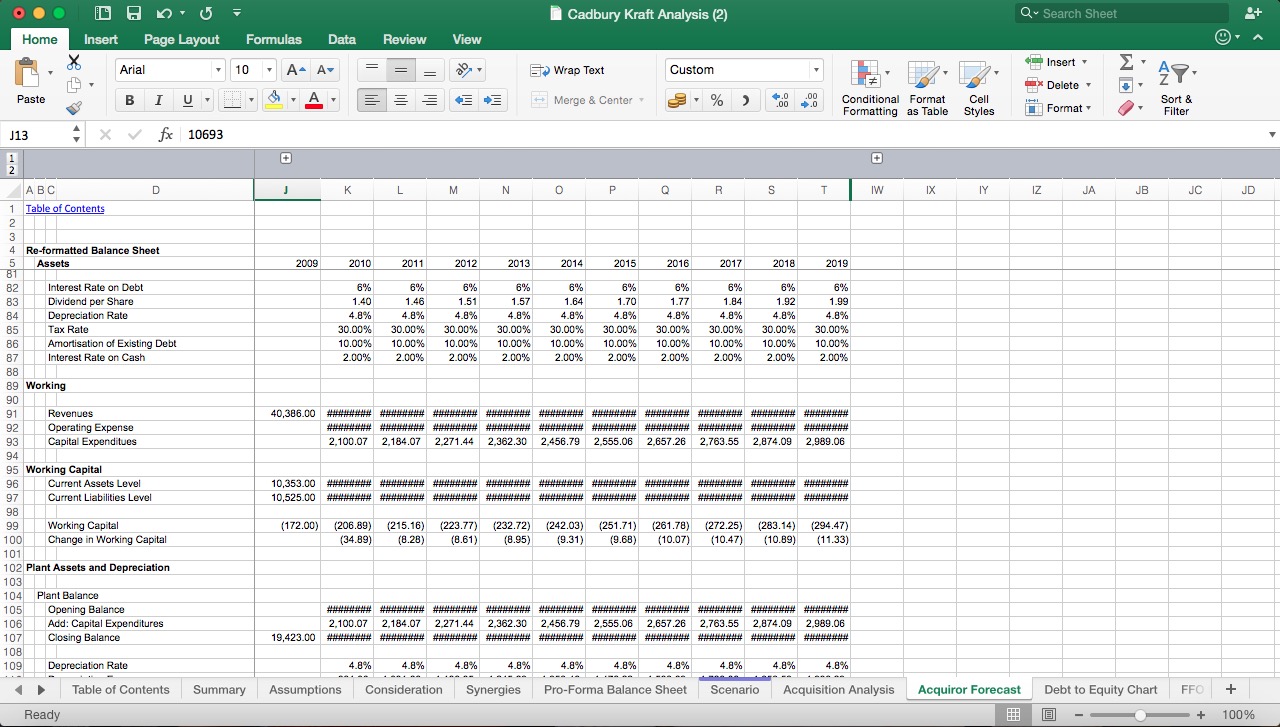Click the Cut scissors icon
1280x727 pixels.
tap(74, 62)
